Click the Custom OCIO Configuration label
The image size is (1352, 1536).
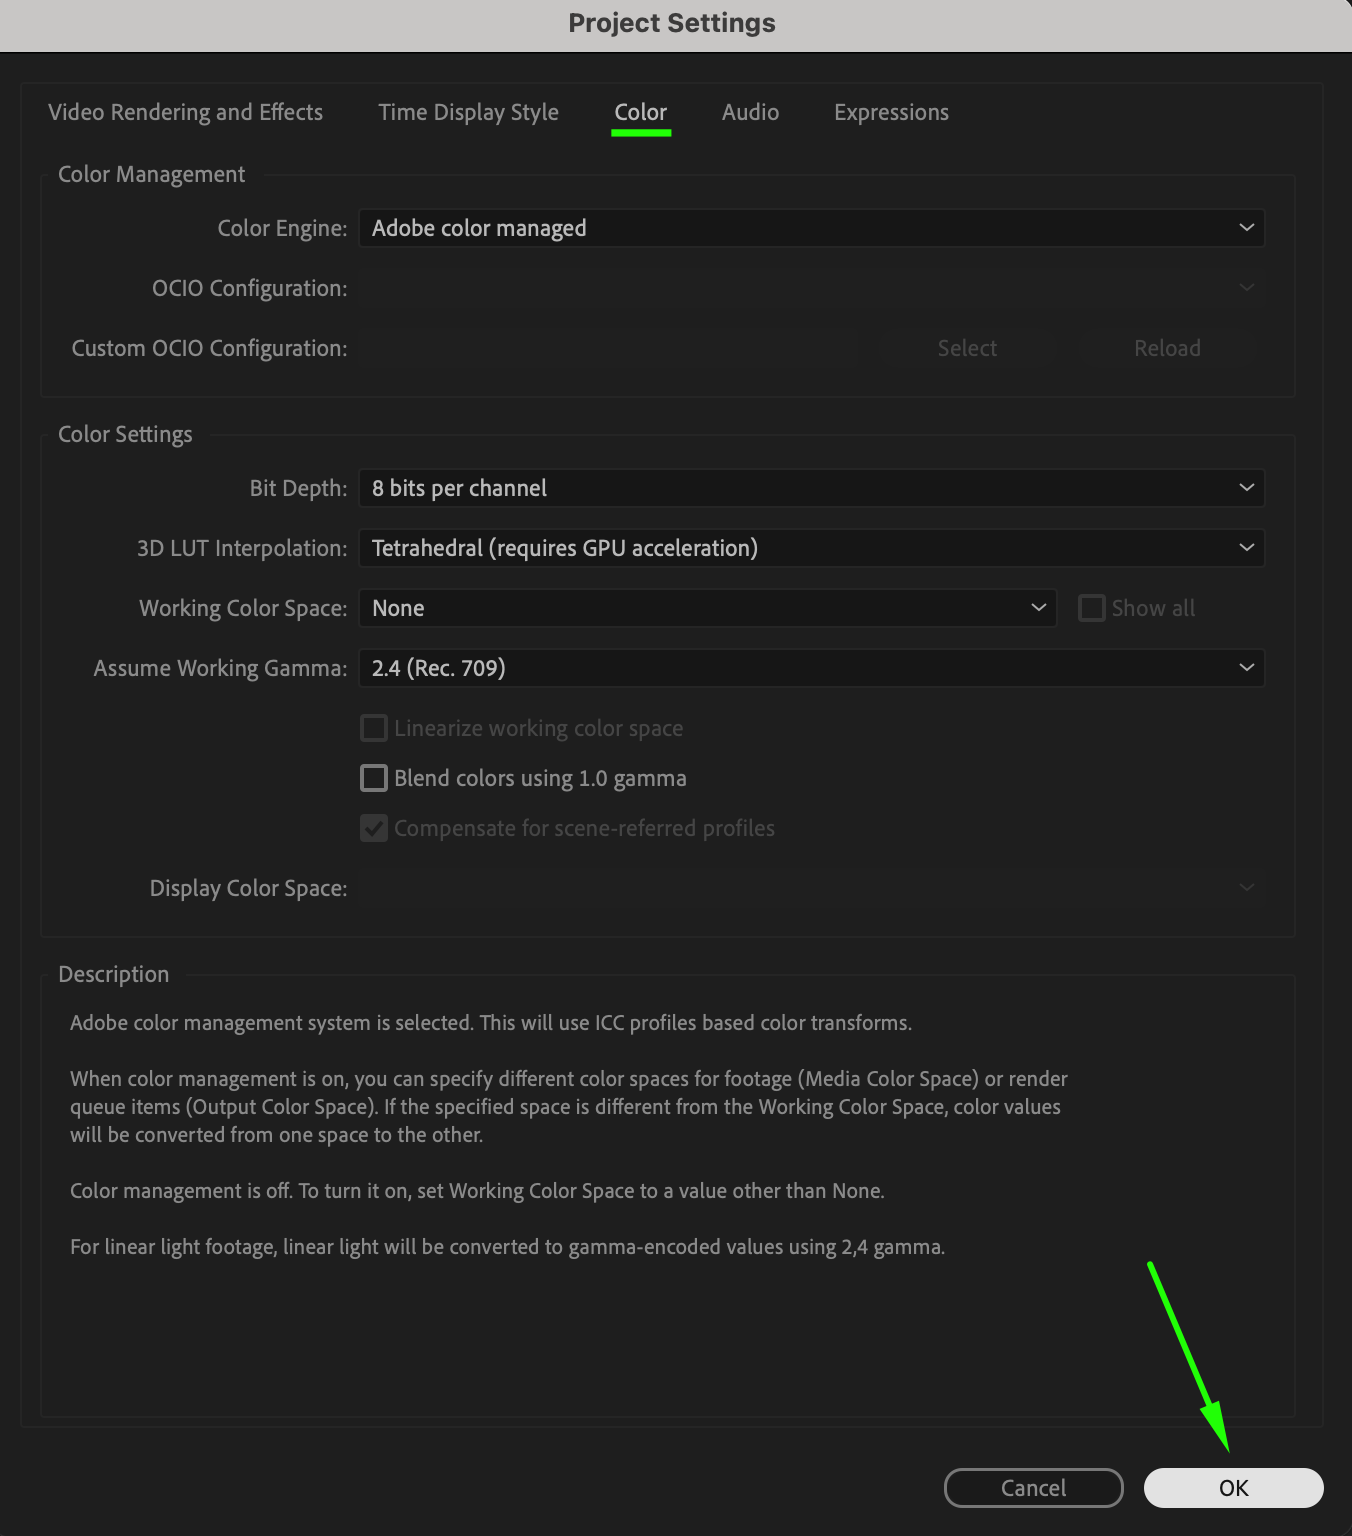click(x=209, y=348)
